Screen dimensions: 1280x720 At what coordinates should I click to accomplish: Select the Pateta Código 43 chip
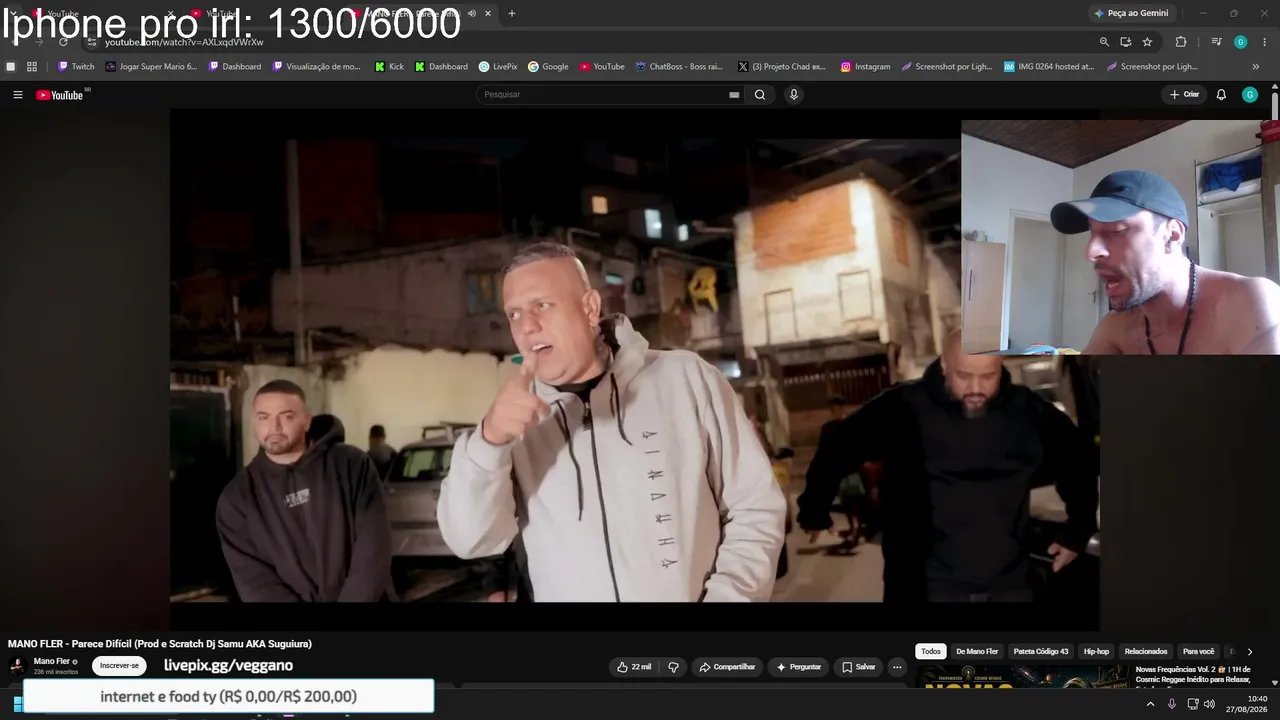pos(1041,652)
